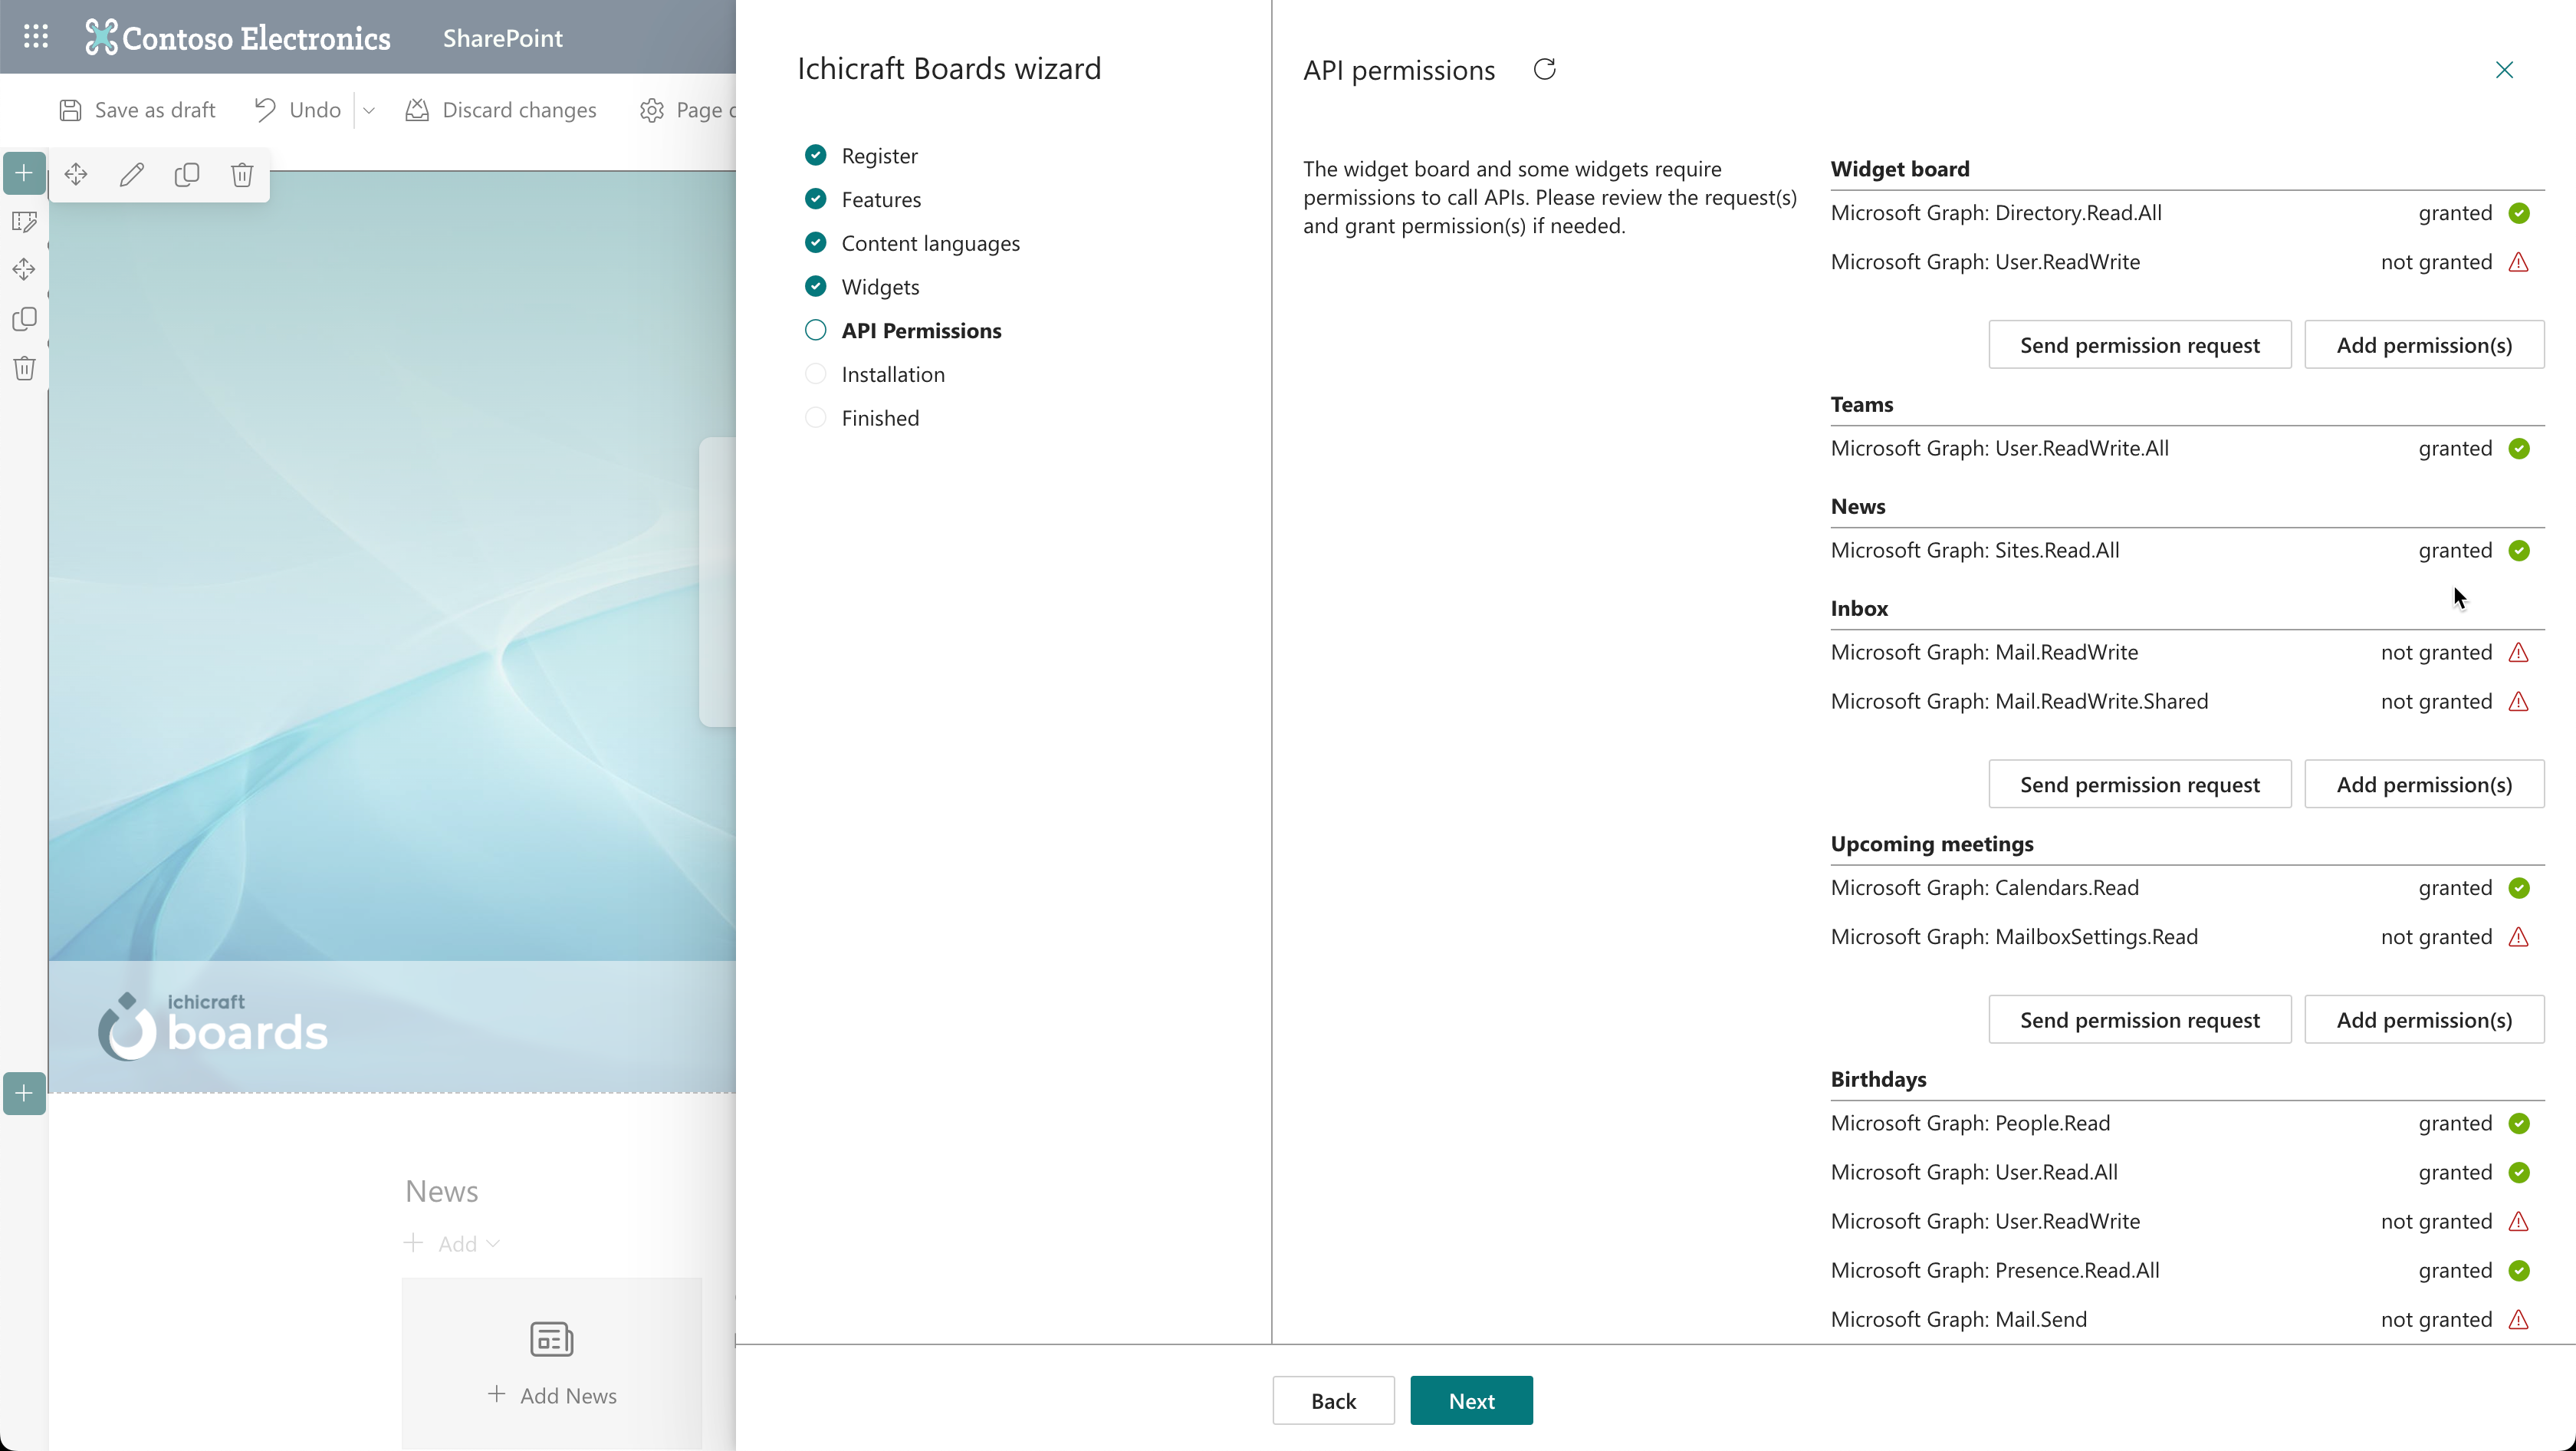Image resolution: width=2576 pixels, height=1451 pixels.
Task: Go to the Register wizard step
Action: (x=861, y=155)
